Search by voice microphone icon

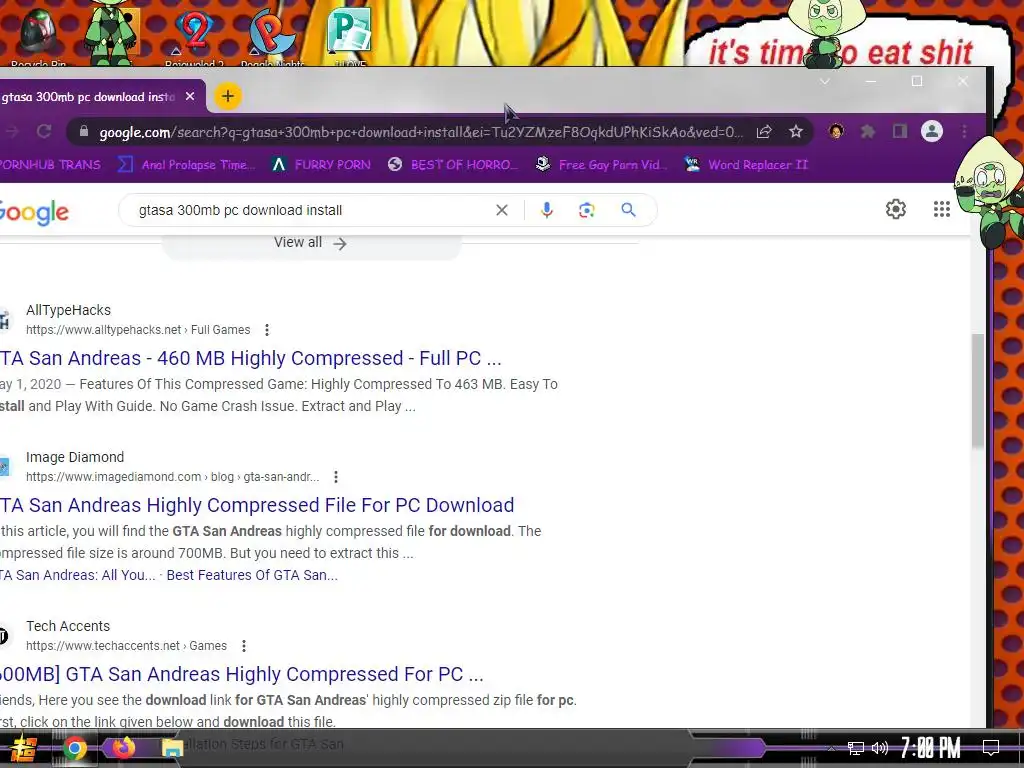coord(547,210)
